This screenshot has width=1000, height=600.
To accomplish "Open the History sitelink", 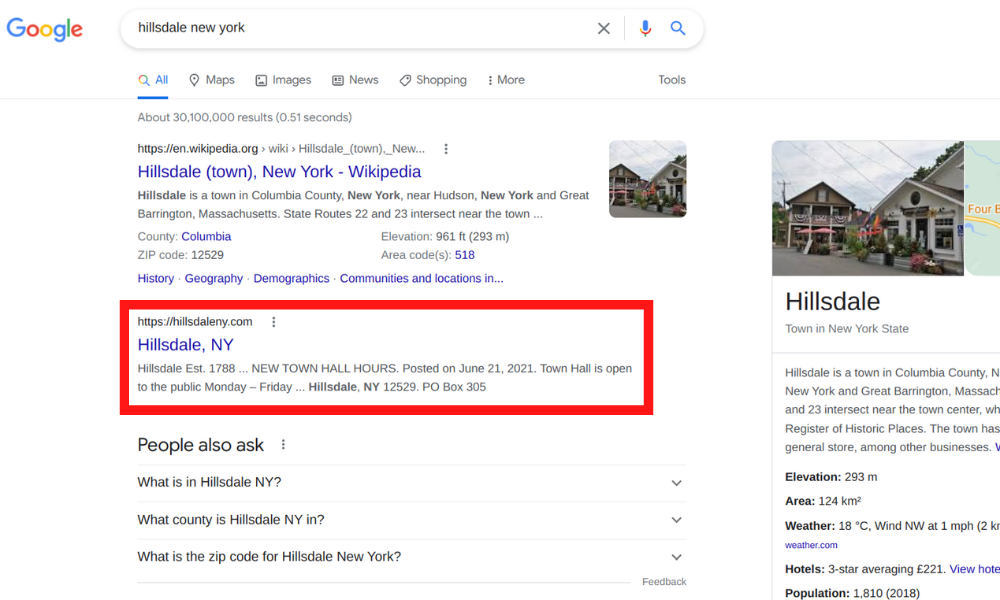I will click(x=156, y=279).
